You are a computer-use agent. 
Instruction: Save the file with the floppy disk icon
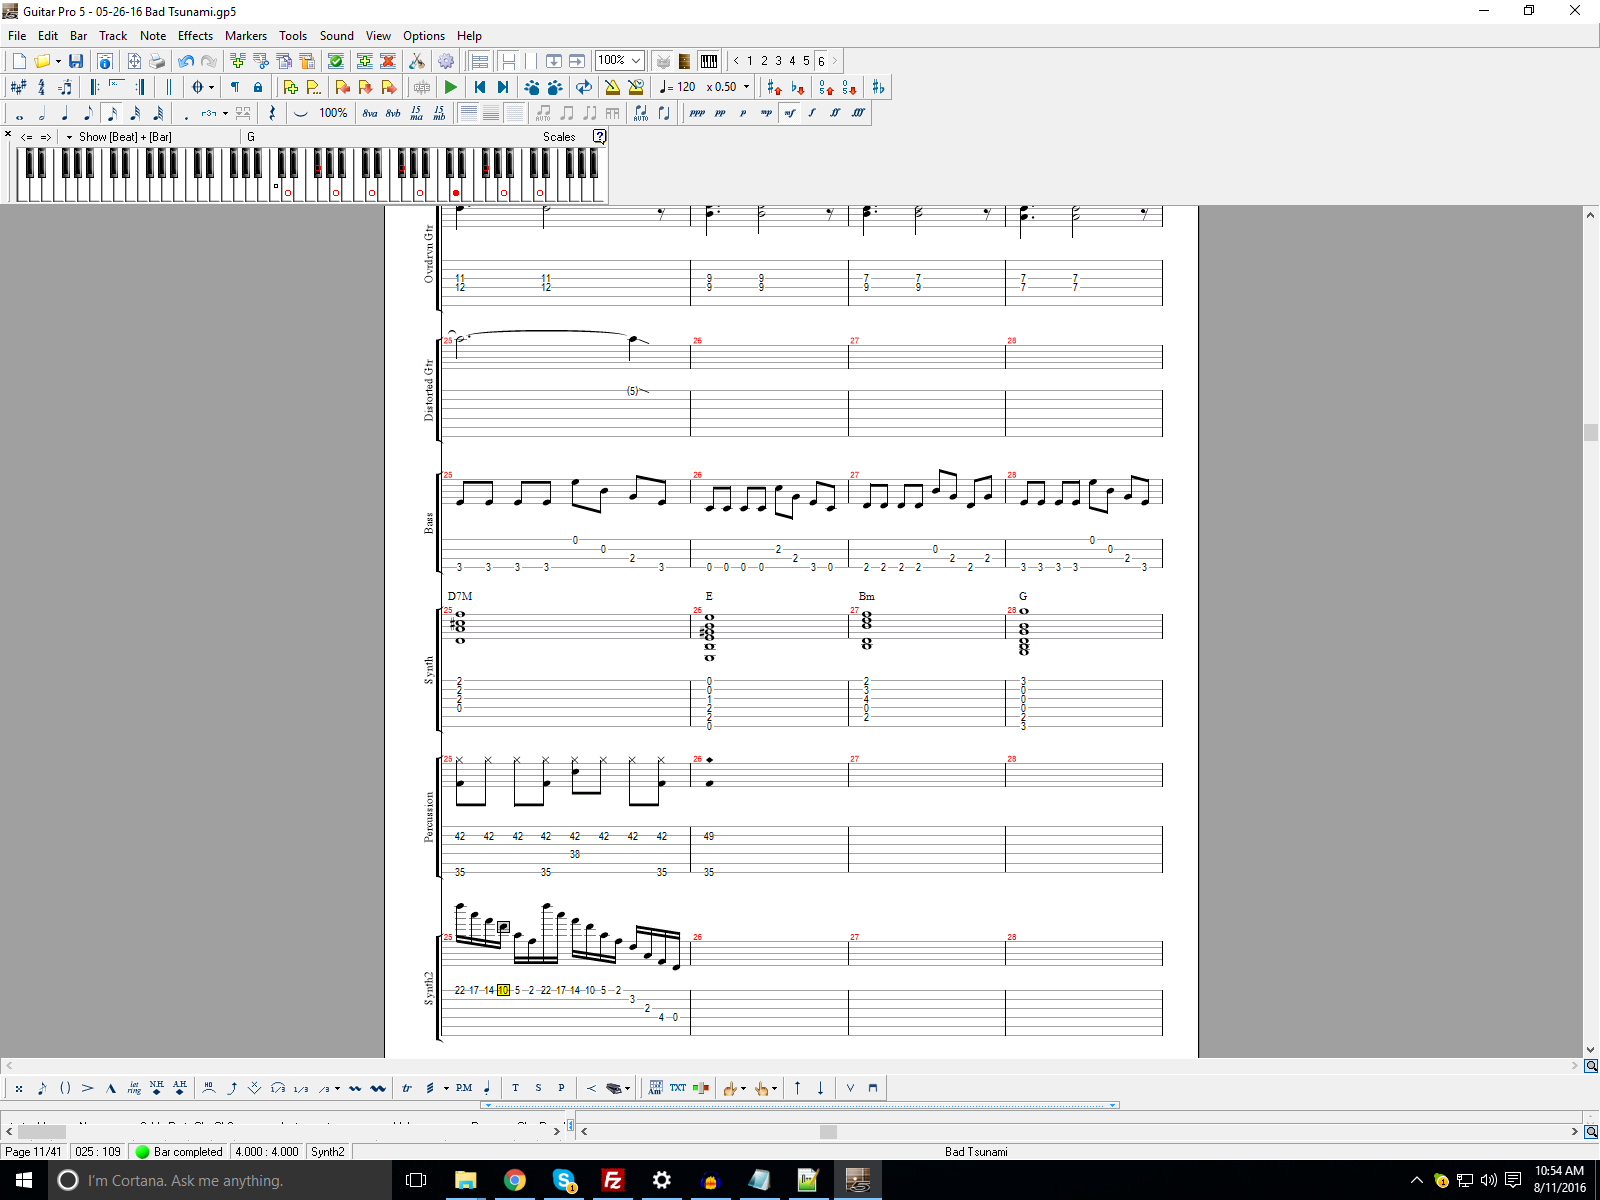point(76,62)
